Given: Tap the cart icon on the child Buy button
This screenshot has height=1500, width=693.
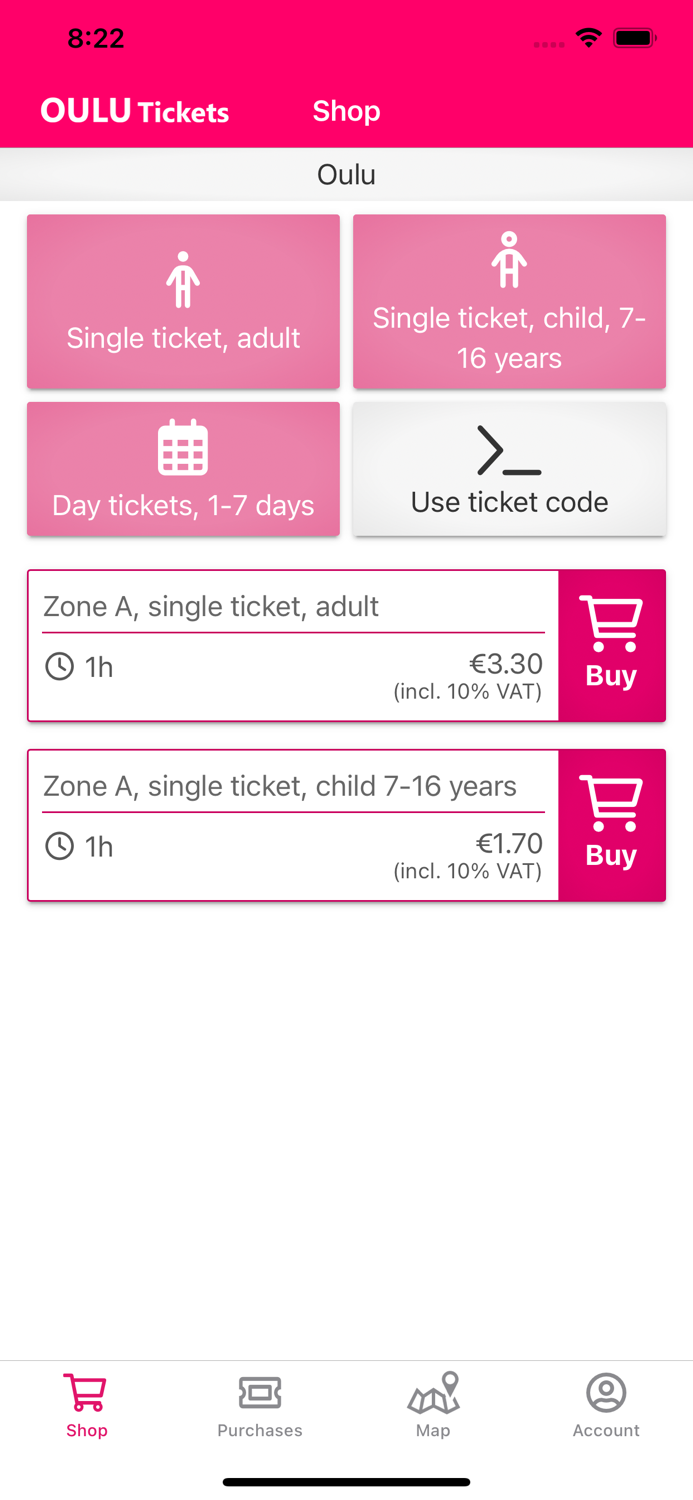Looking at the screenshot, I should coord(612,800).
